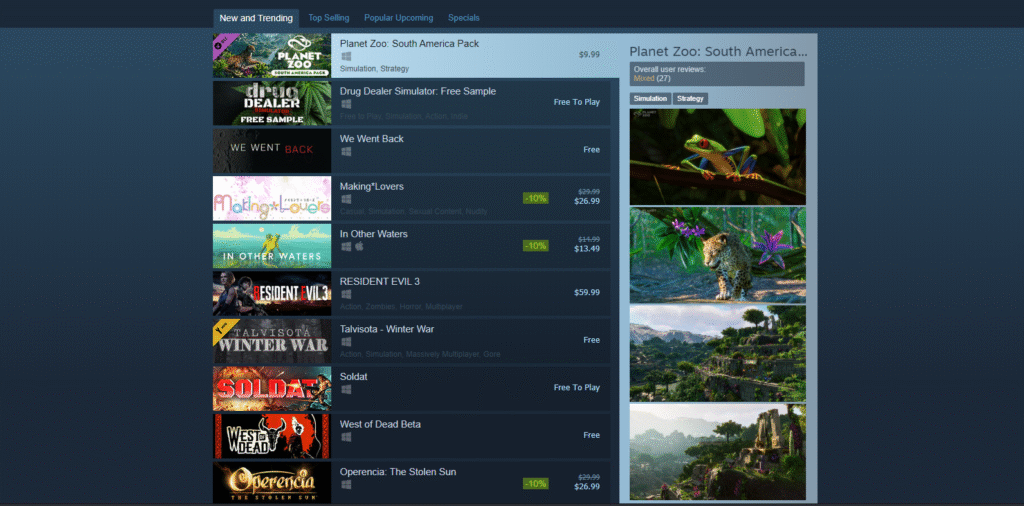Click Windows icon under West of Dead Beta
This screenshot has height=506, width=1024.
(346, 437)
